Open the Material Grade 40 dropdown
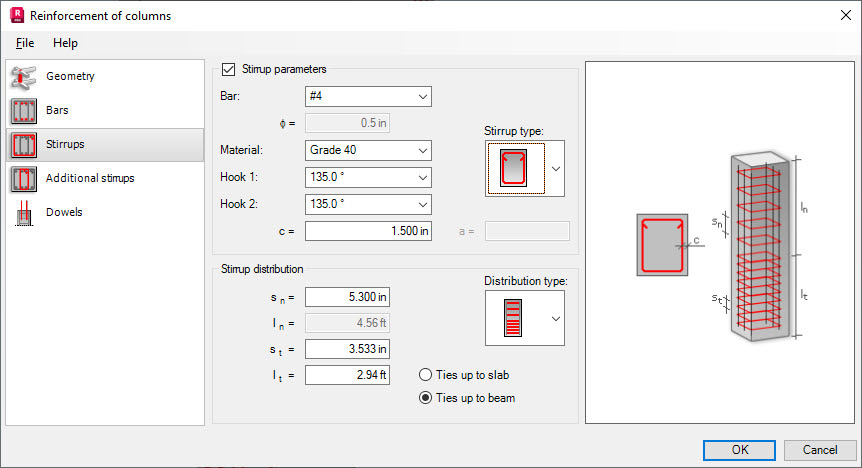This screenshot has height=468, width=862. point(368,150)
